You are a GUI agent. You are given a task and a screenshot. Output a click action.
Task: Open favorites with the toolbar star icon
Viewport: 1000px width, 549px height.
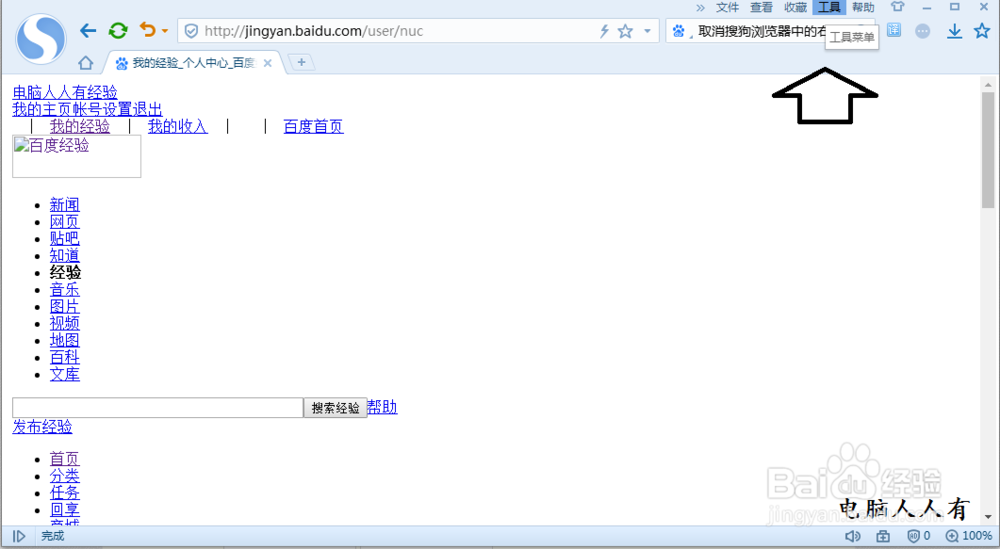coord(982,30)
